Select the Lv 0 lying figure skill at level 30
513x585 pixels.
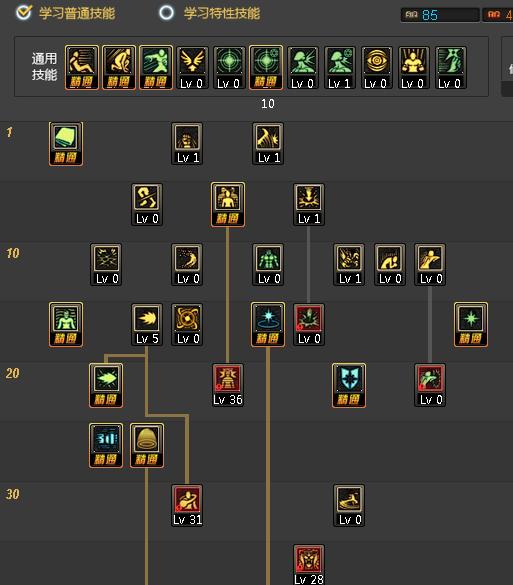pyautogui.click(x=349, y=506)
